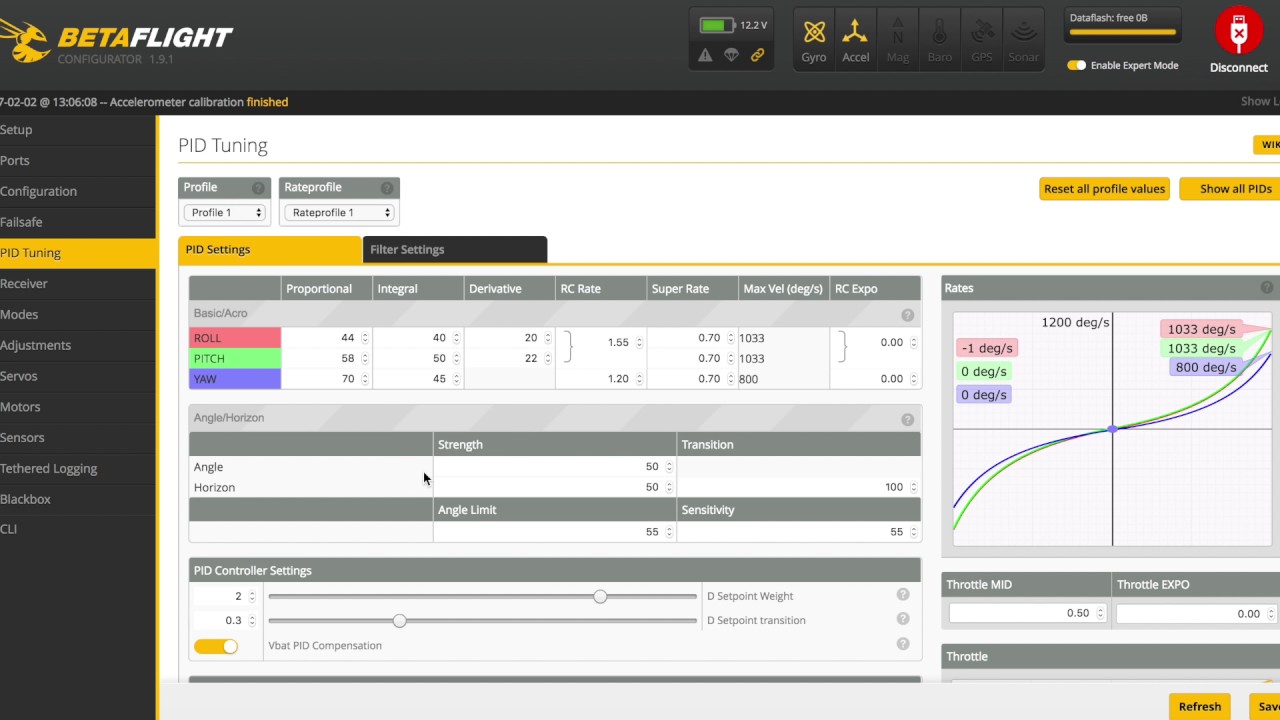This screenshot has height=720, width=1280.
Task: Open Configuration in sidebar
Action: (x=78, y=191)
